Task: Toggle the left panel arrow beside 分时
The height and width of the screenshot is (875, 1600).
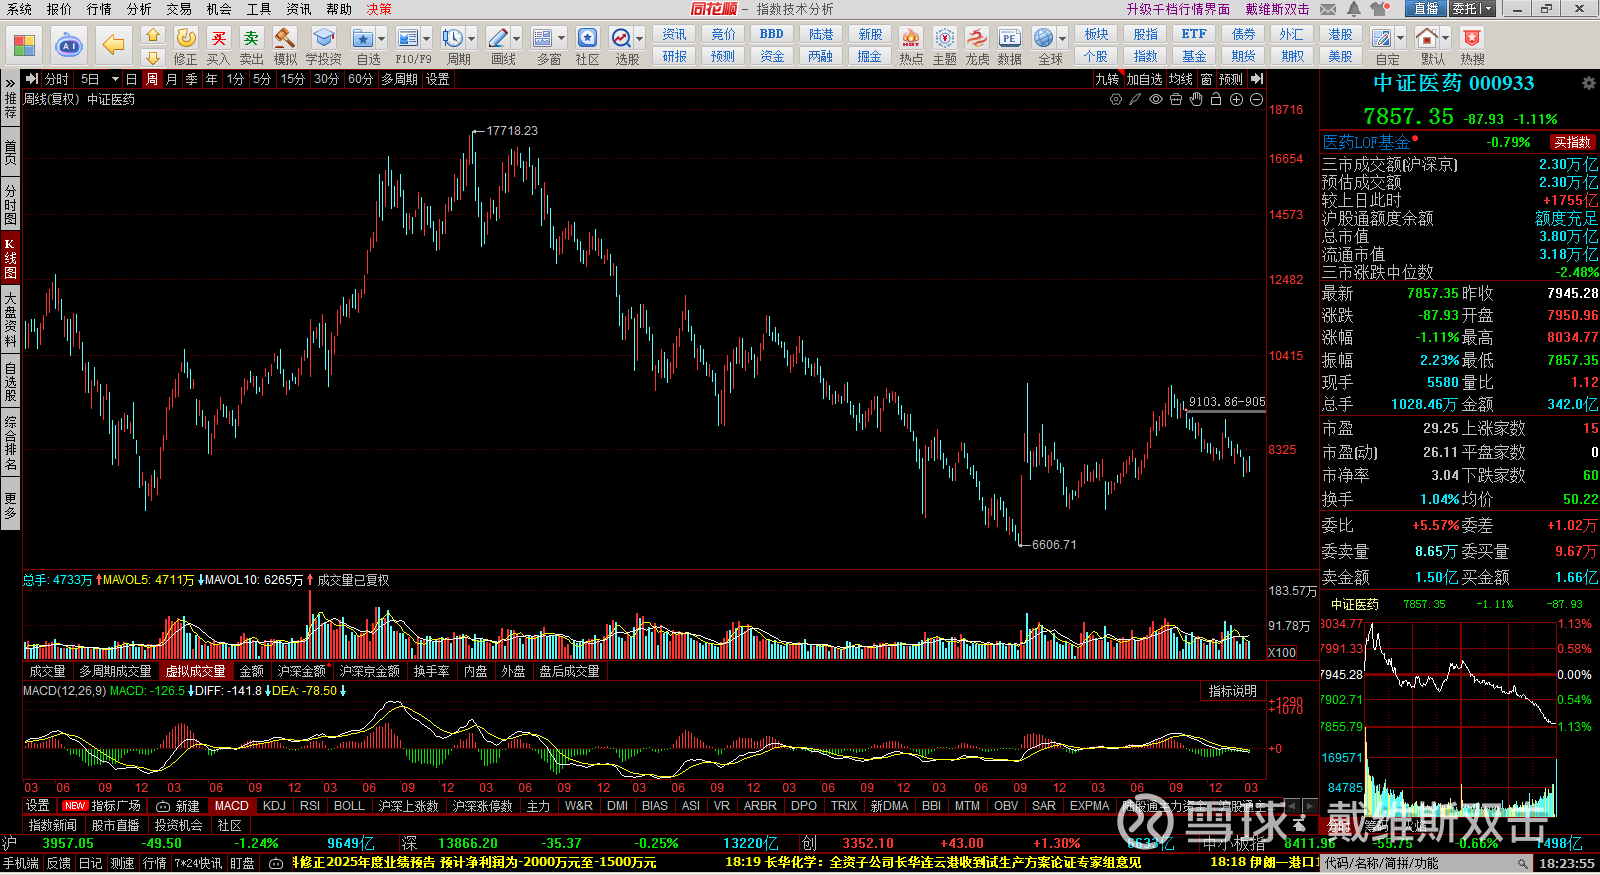Action: pyautogui.click(x=32, y=79)
